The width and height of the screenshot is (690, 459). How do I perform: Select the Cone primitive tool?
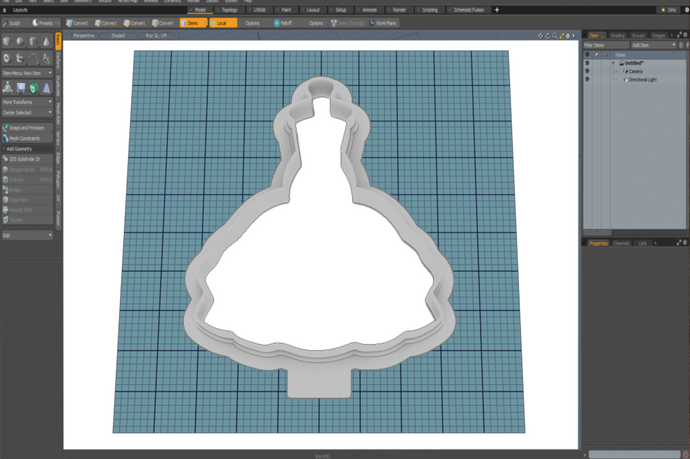click(x=46, y=41)
